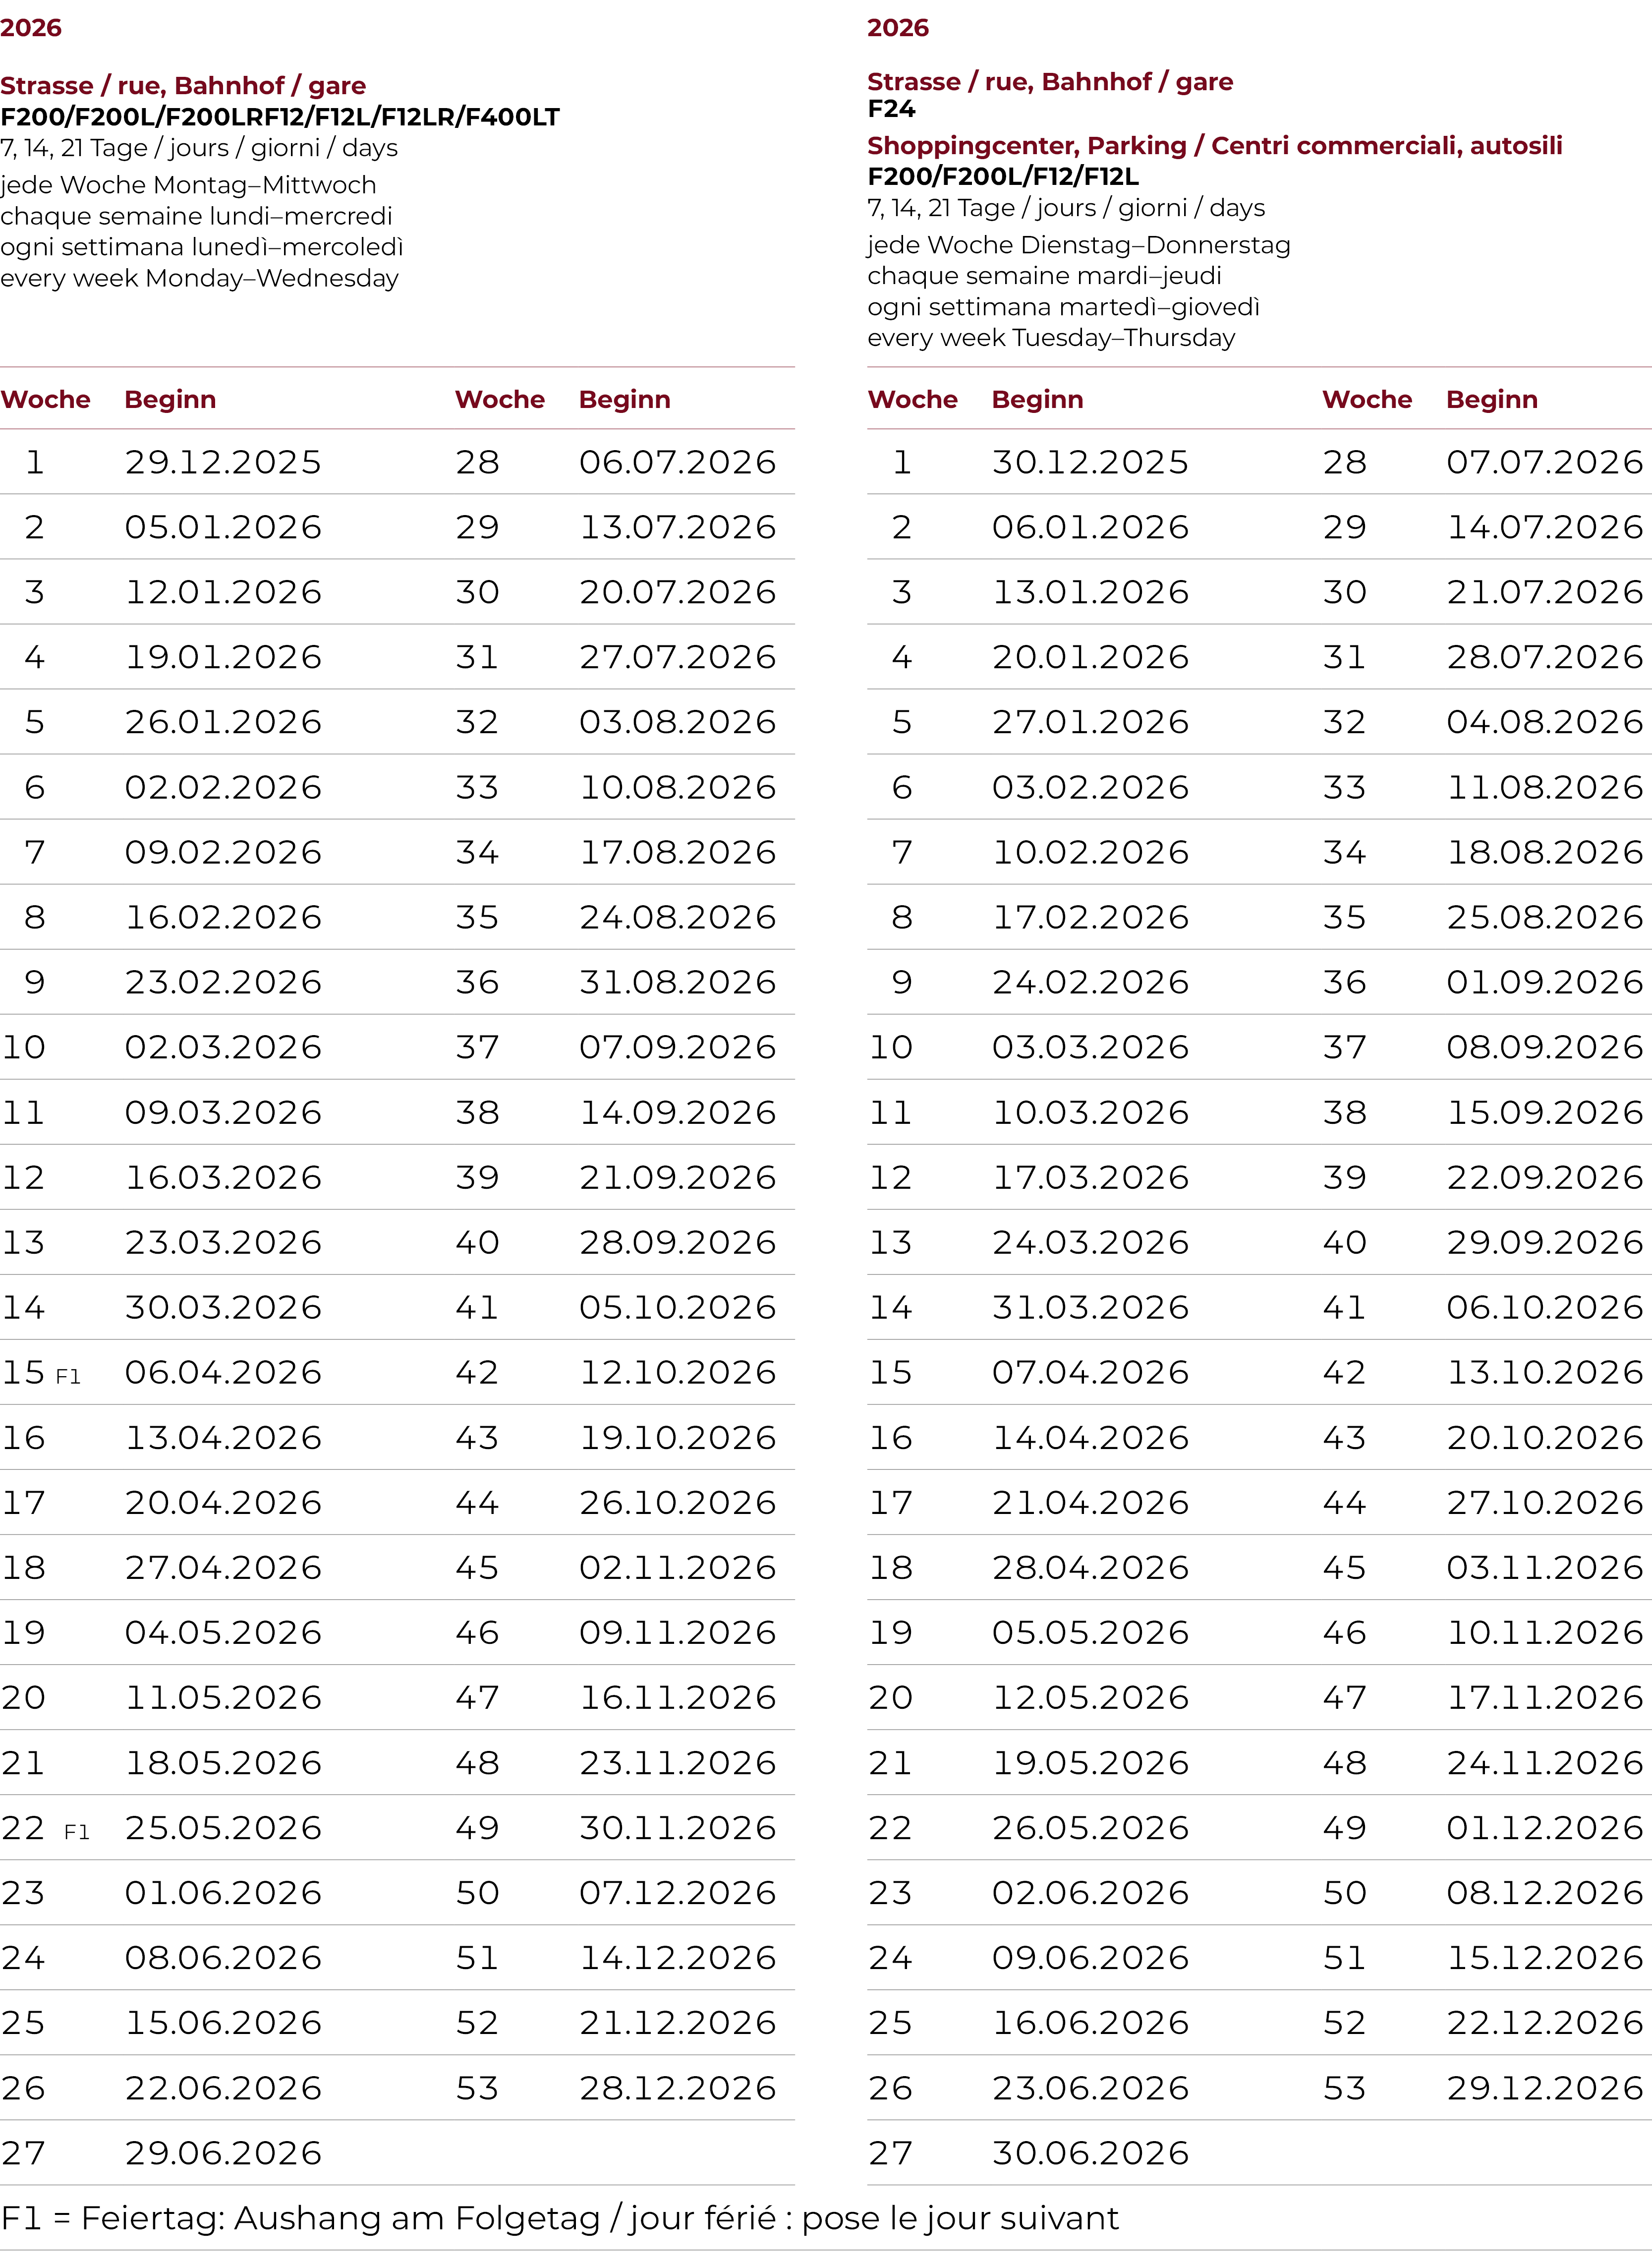This screenshot has width=1652, height=2266.
Task: Click 'every week Monday–Wednesday' text
Action: [x=199, y=278]
